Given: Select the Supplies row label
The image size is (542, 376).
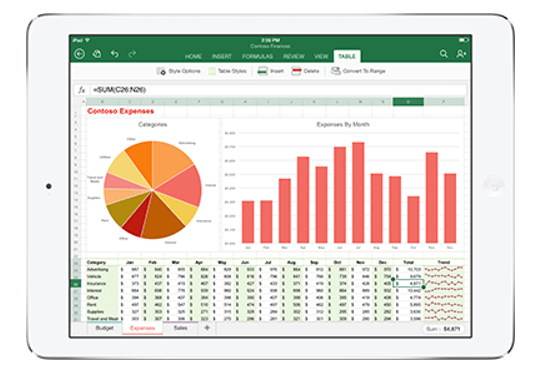Looking at the screenshot, I should click(x=95, y=312).
